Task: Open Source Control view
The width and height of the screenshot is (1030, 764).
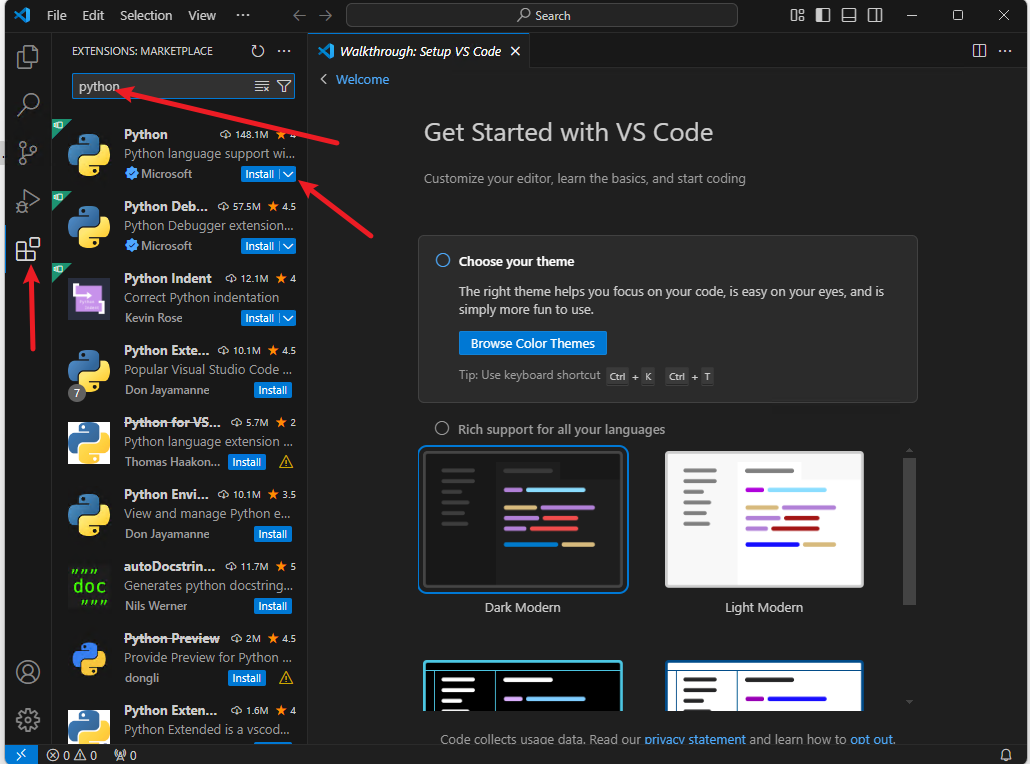Action: click(28, 152)
